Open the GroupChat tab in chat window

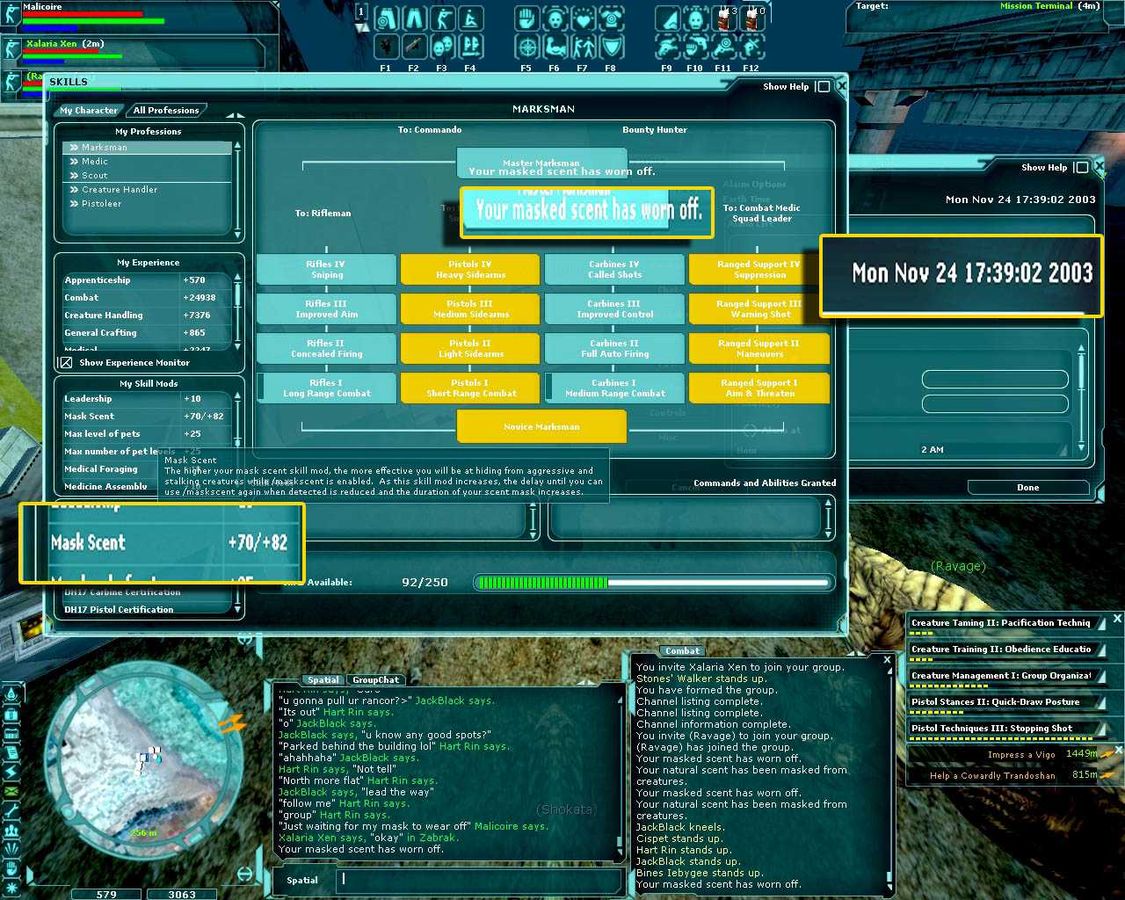point(376,680)
